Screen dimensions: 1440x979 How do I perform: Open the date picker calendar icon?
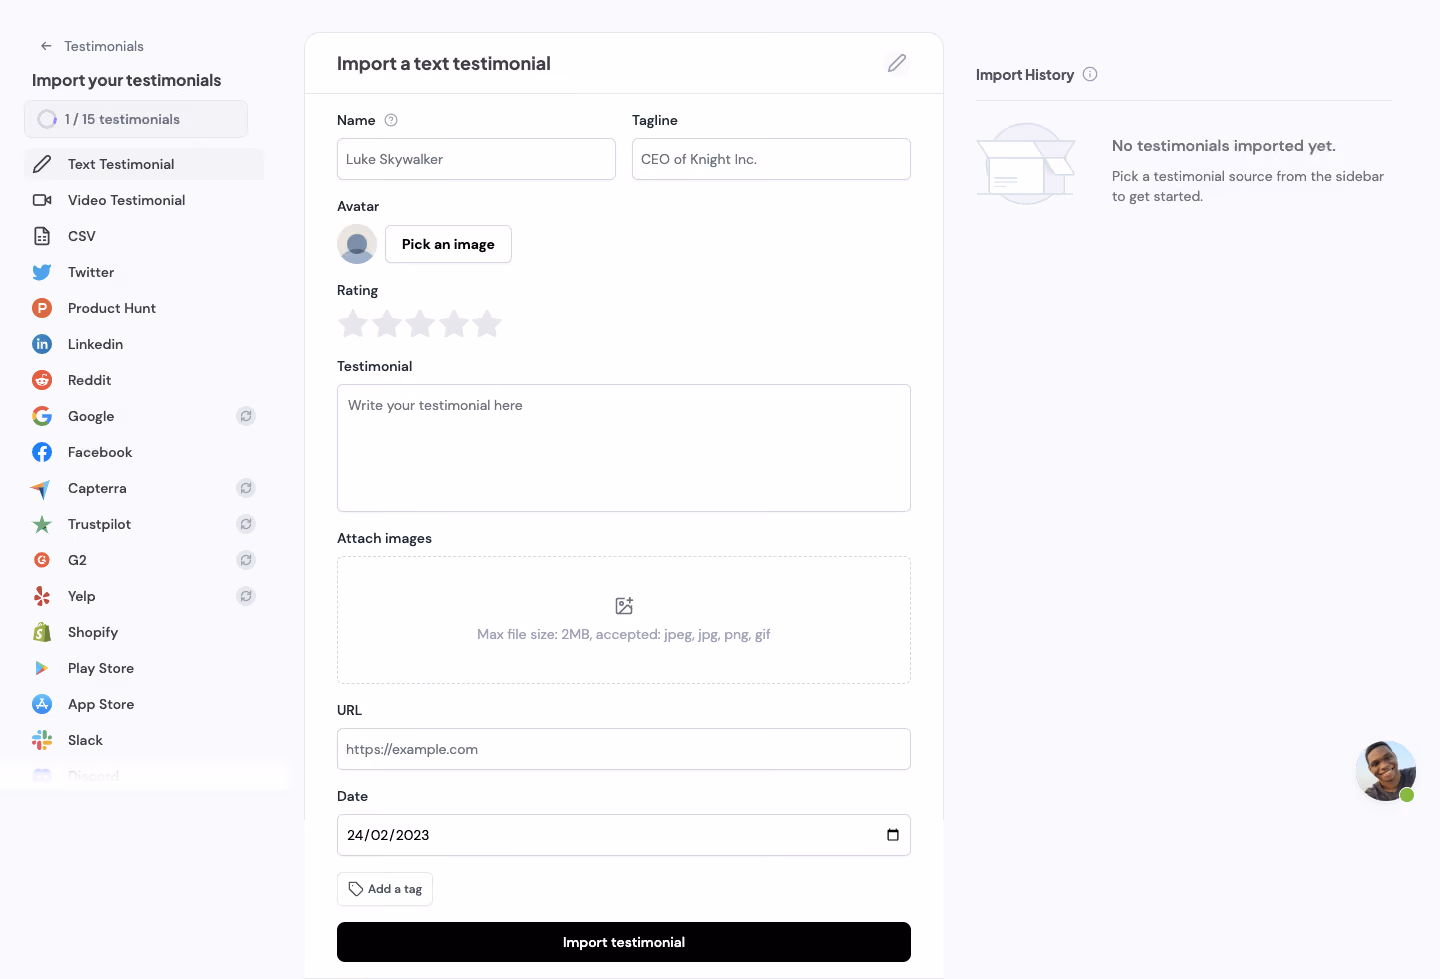(x=893, y=835)
